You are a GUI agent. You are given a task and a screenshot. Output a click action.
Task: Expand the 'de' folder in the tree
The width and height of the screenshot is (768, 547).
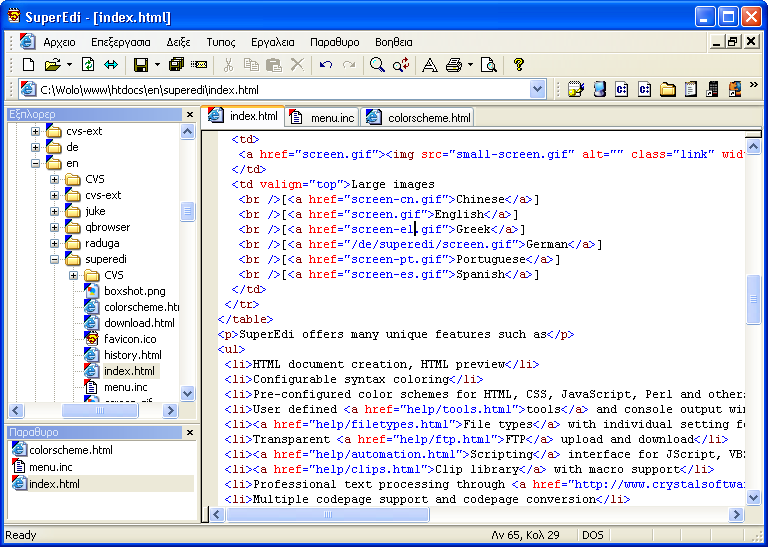click(x=35, y=147)
